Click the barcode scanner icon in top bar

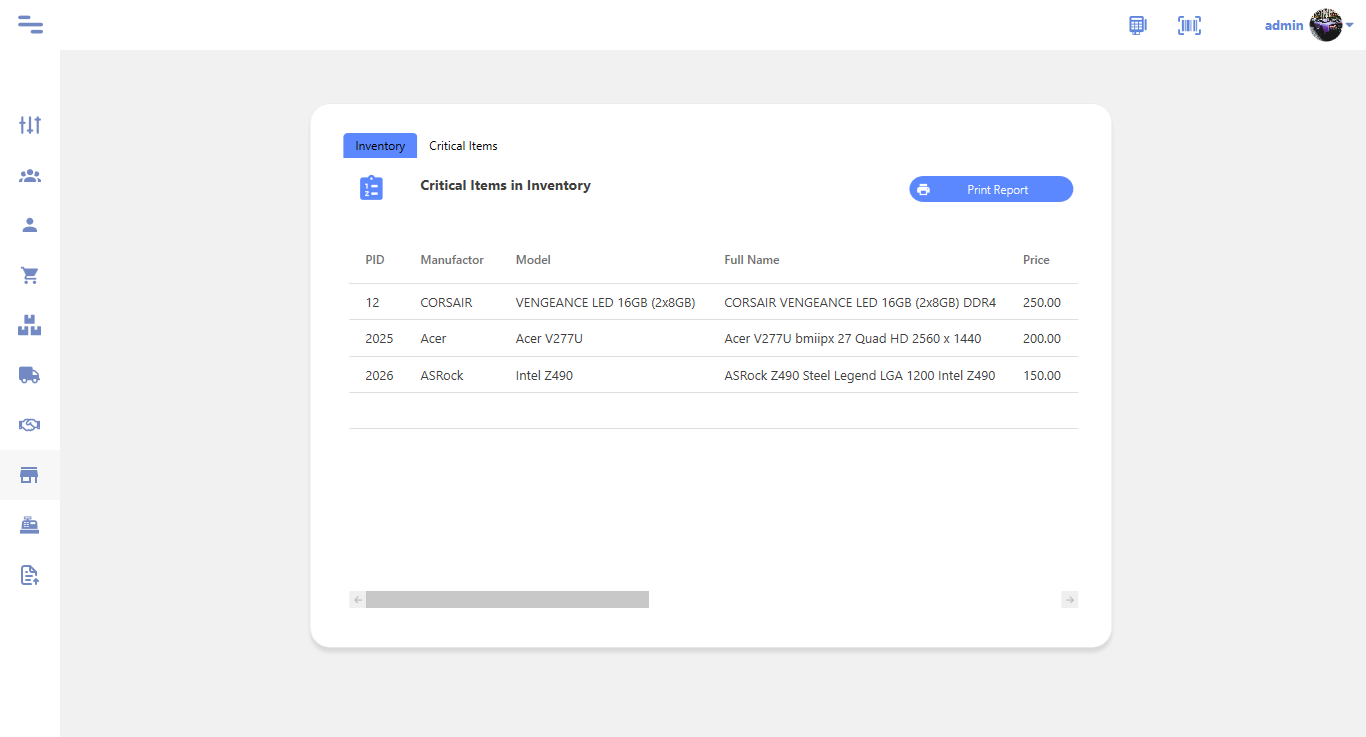(x=1190, y=25)
